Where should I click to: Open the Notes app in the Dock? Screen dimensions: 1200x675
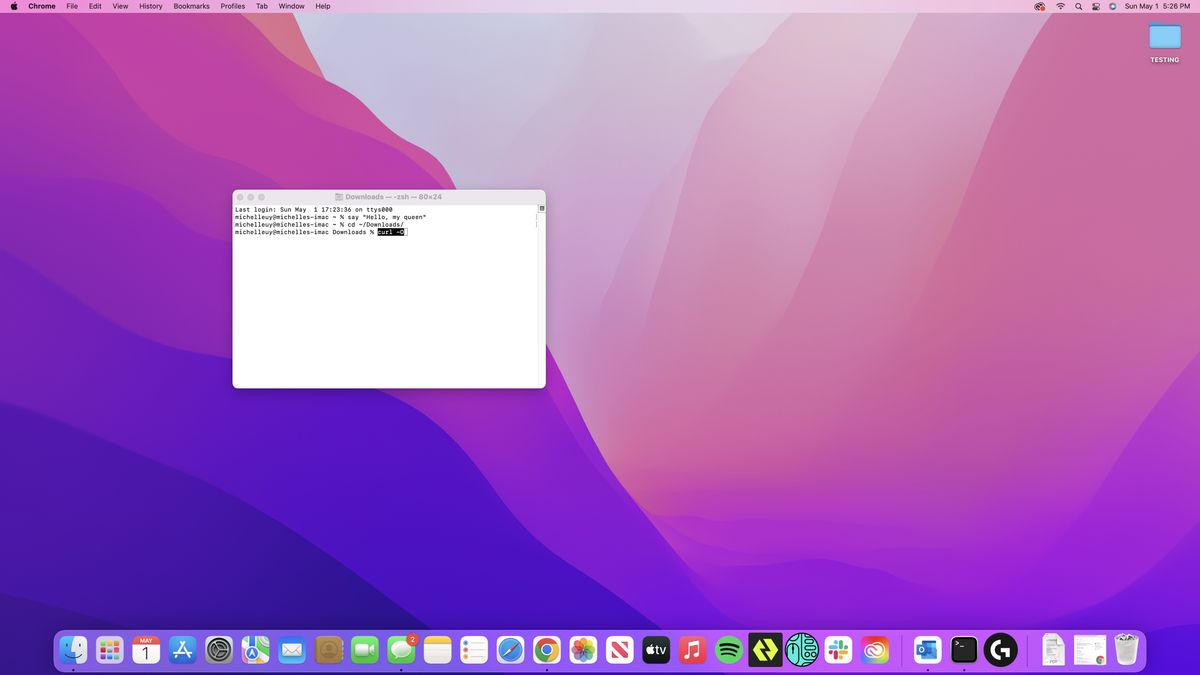(438, 650)
